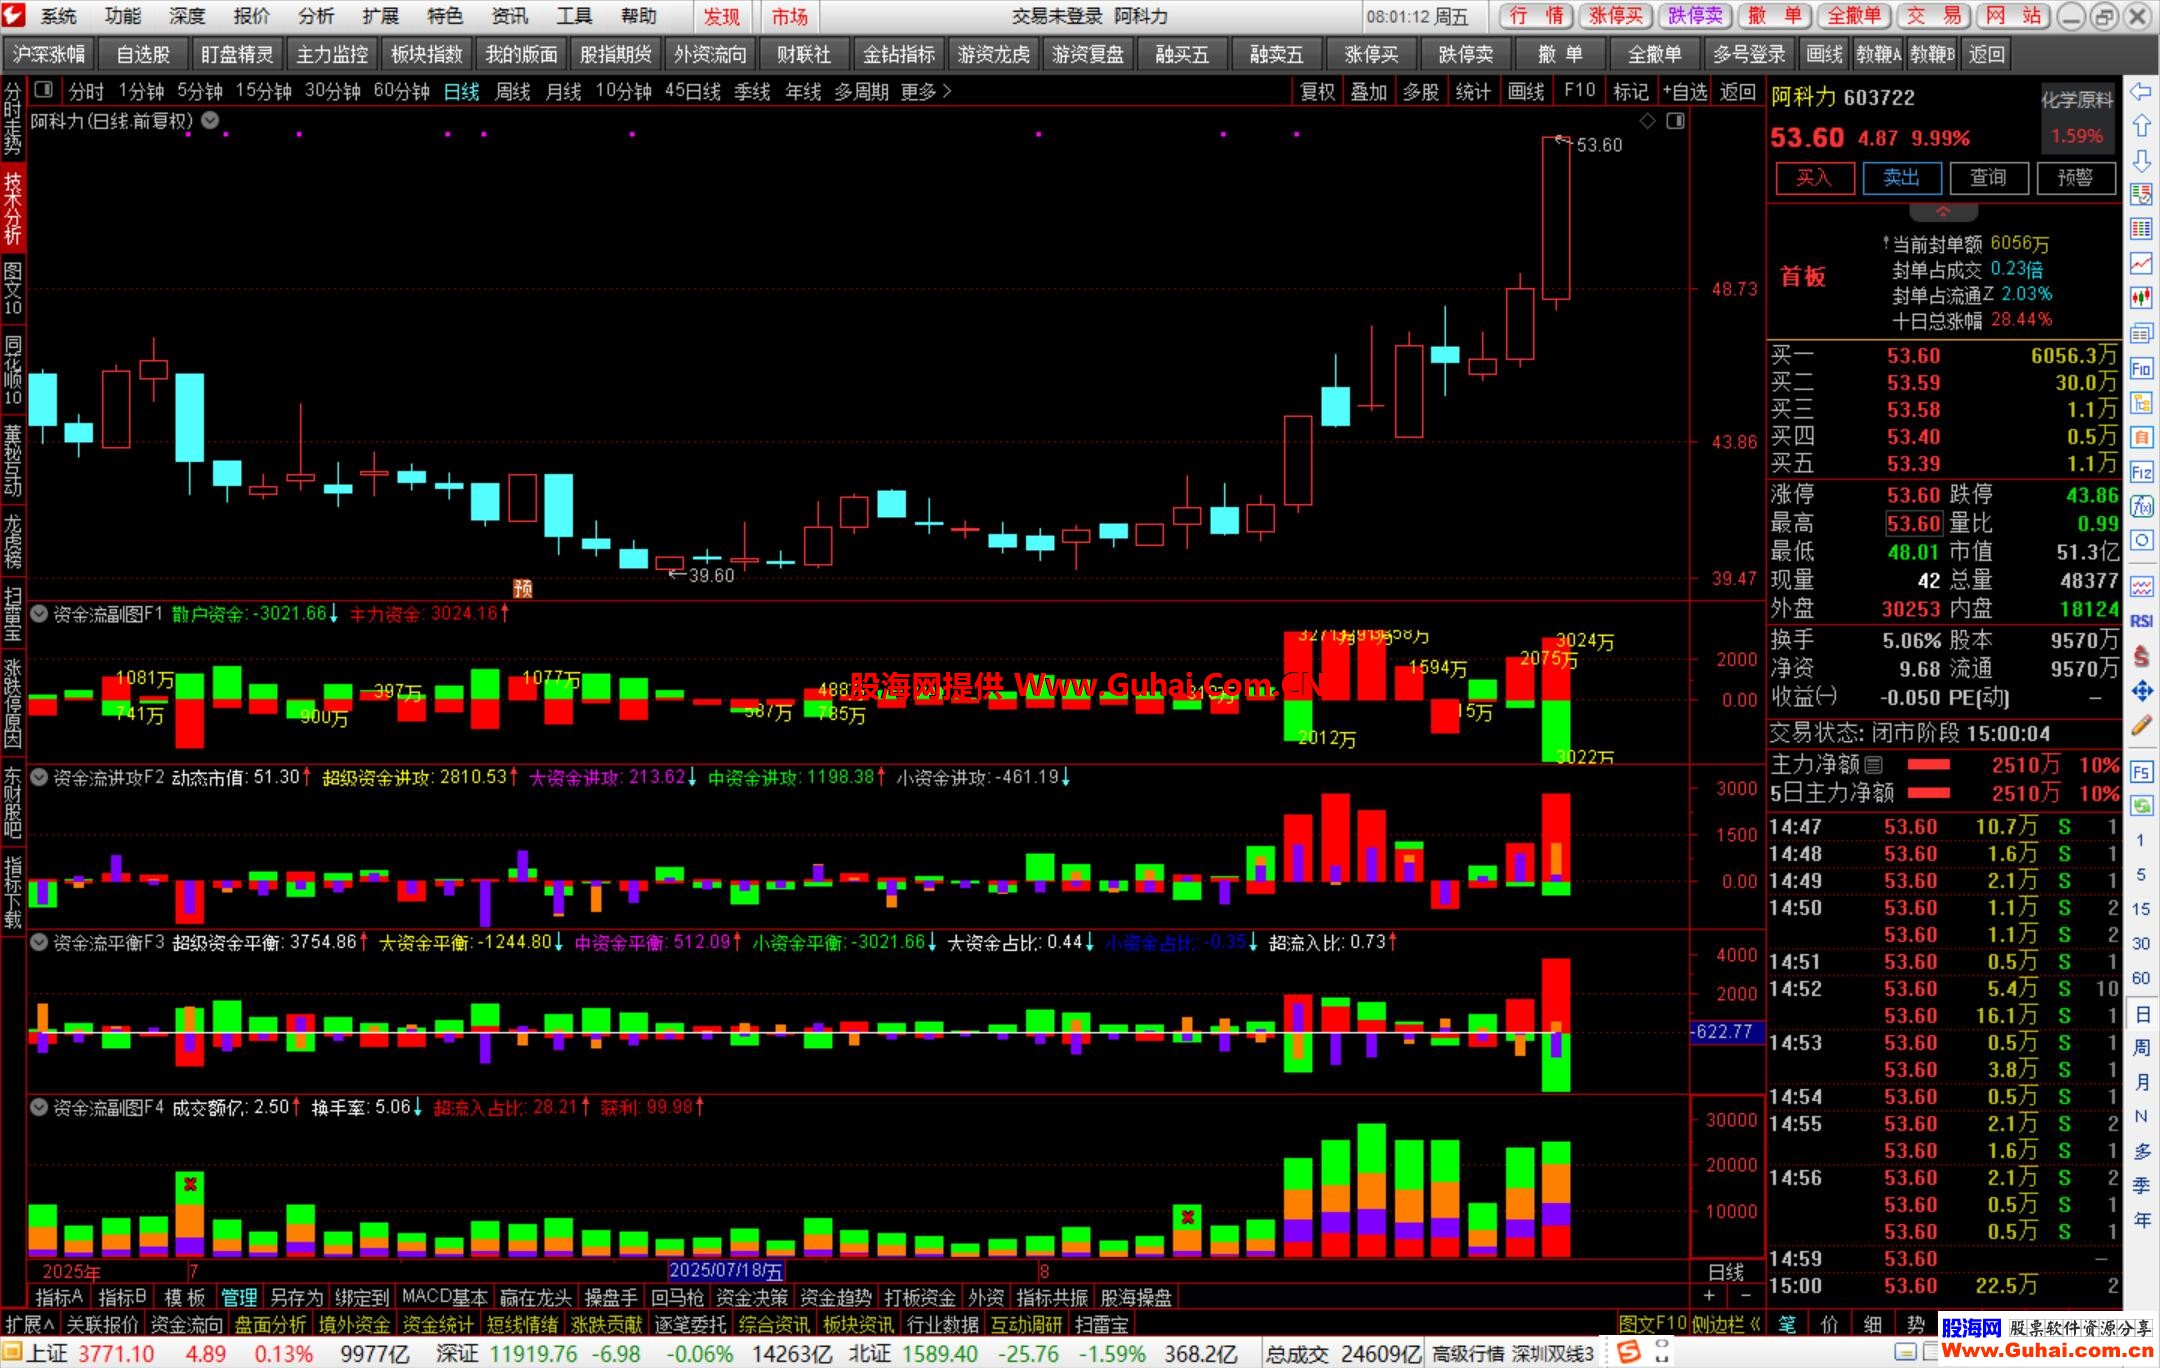The height and width of the screenshot is (1368, 2160).
Task: Select the RSI indicator icon
Action: (2141, 621)
